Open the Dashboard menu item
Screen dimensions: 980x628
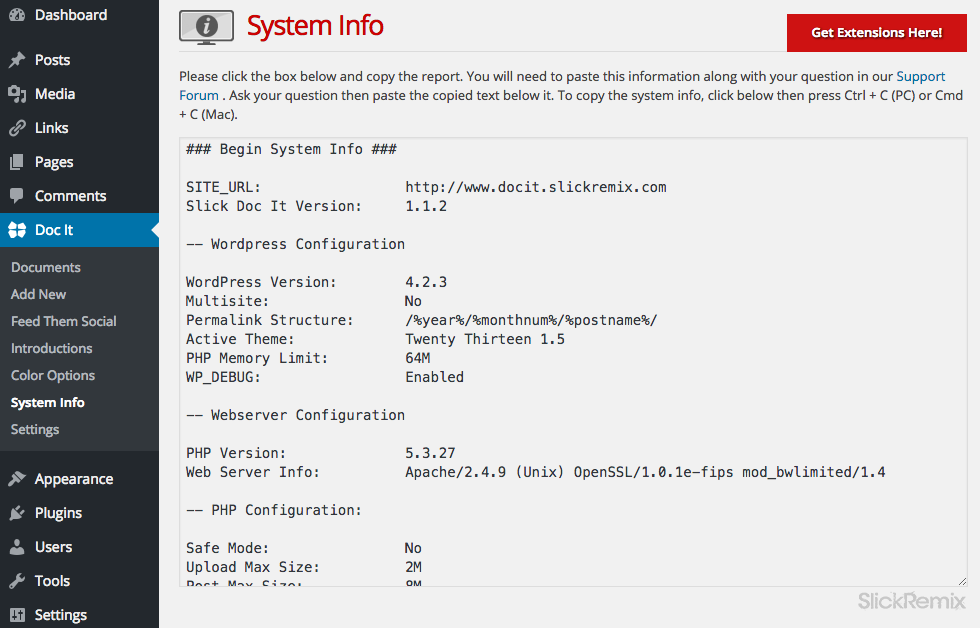click(x=71, y=15)
